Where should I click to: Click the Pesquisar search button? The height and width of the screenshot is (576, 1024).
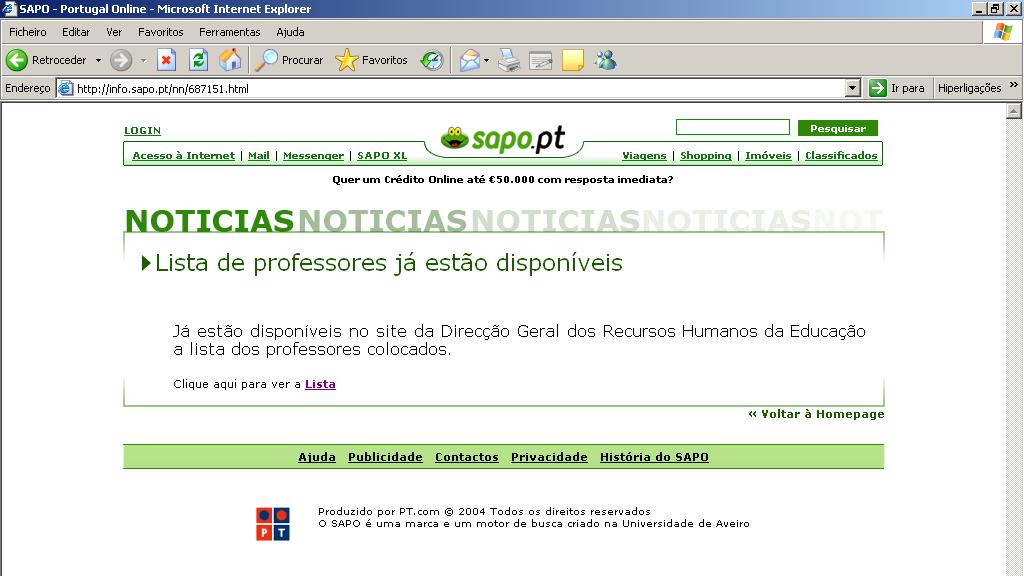pos(838,128)
